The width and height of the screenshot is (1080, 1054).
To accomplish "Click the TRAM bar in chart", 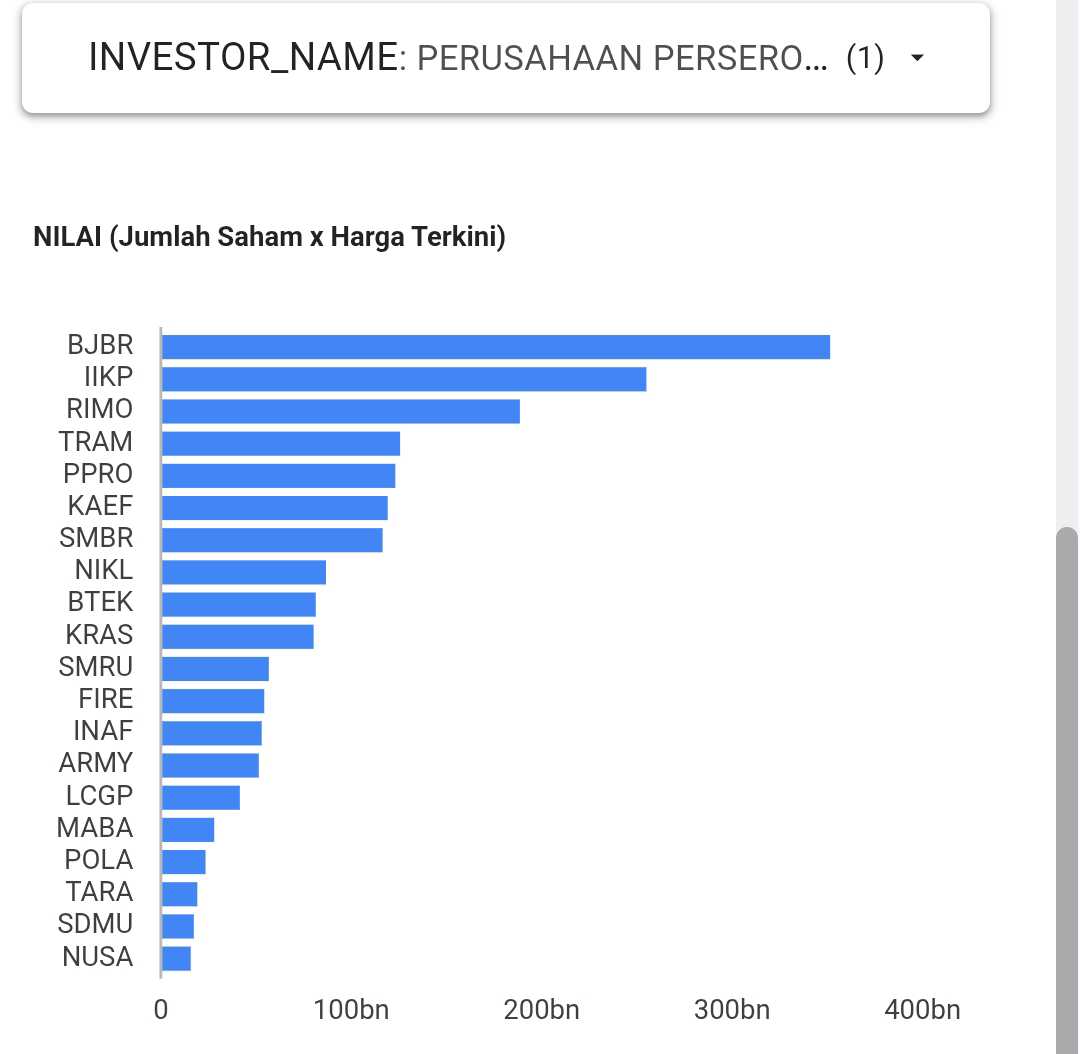I will coord(280,443).
